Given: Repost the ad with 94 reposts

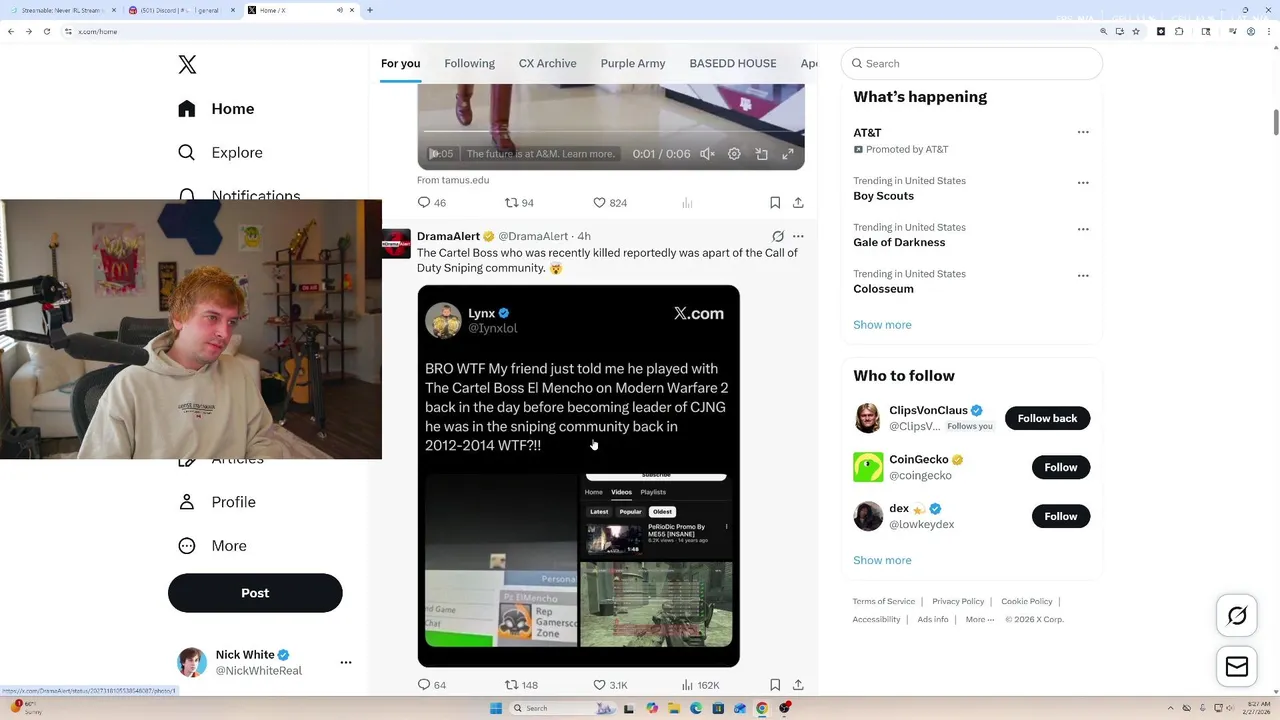Looking at the screenshot, I should point(519,202).
